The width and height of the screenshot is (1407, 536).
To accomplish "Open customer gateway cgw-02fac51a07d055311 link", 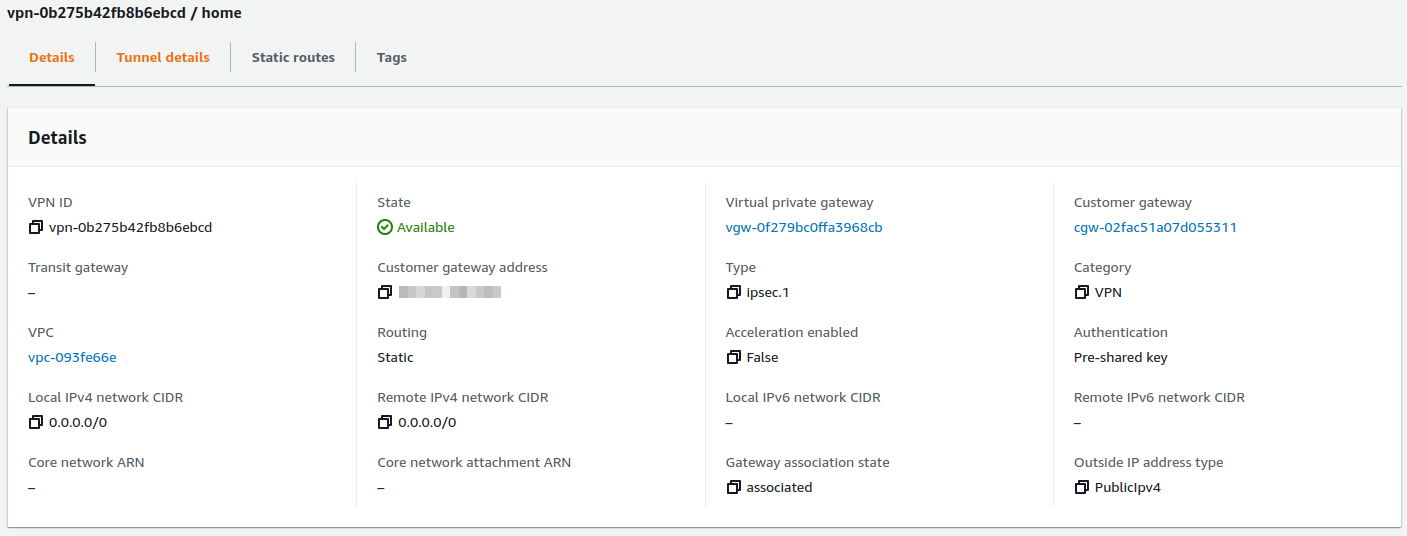I will (1155, 228).
